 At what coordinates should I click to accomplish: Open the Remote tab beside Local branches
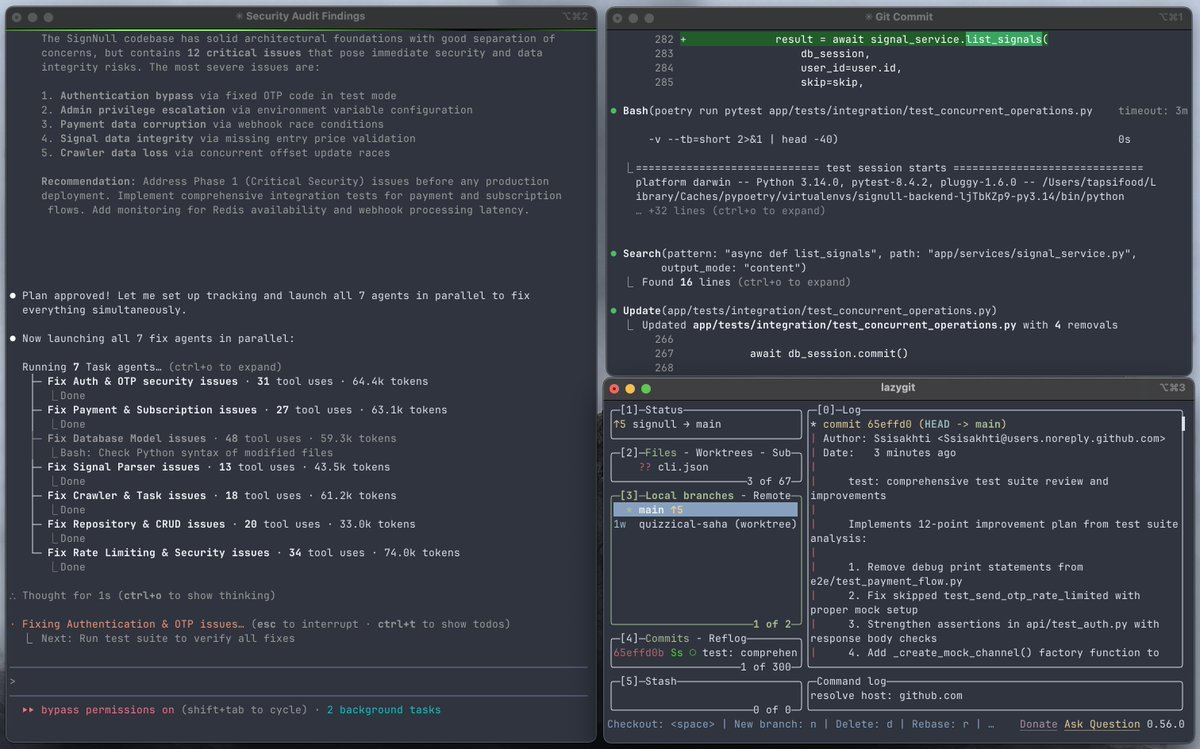(774, 495)
